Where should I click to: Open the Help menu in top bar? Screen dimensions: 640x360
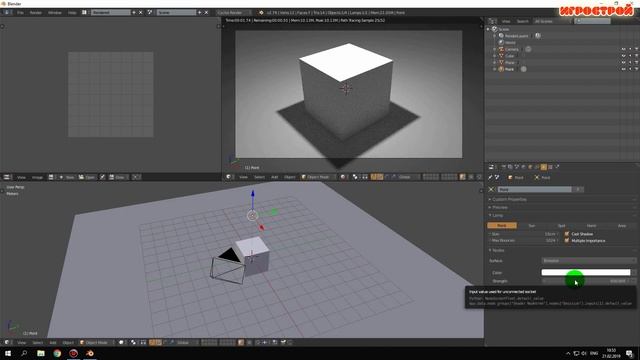[x=72, y=13]
